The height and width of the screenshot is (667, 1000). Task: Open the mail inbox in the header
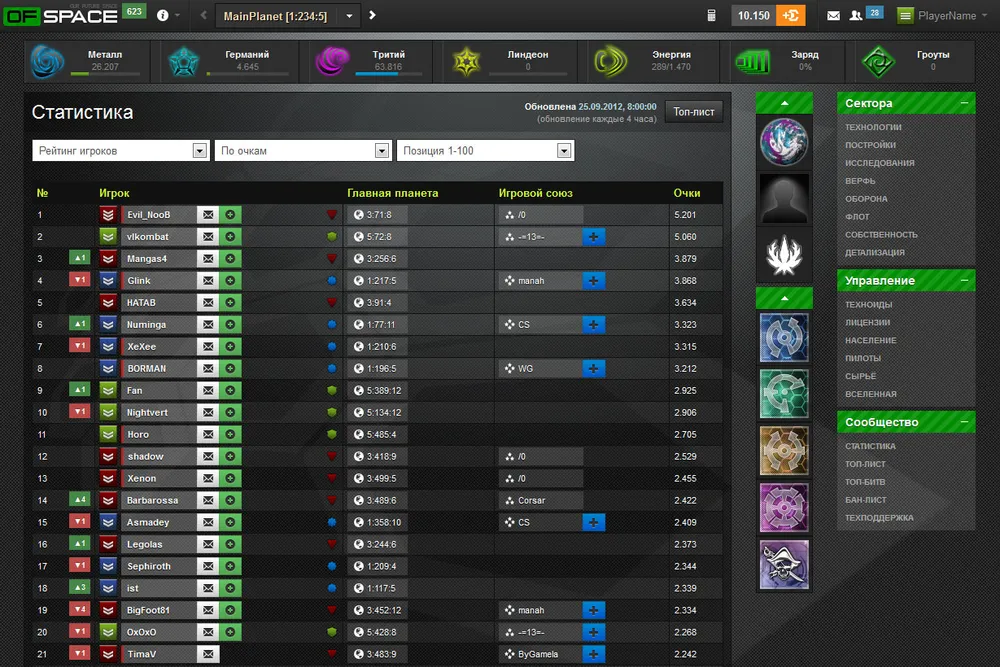(x=833, y=15)
